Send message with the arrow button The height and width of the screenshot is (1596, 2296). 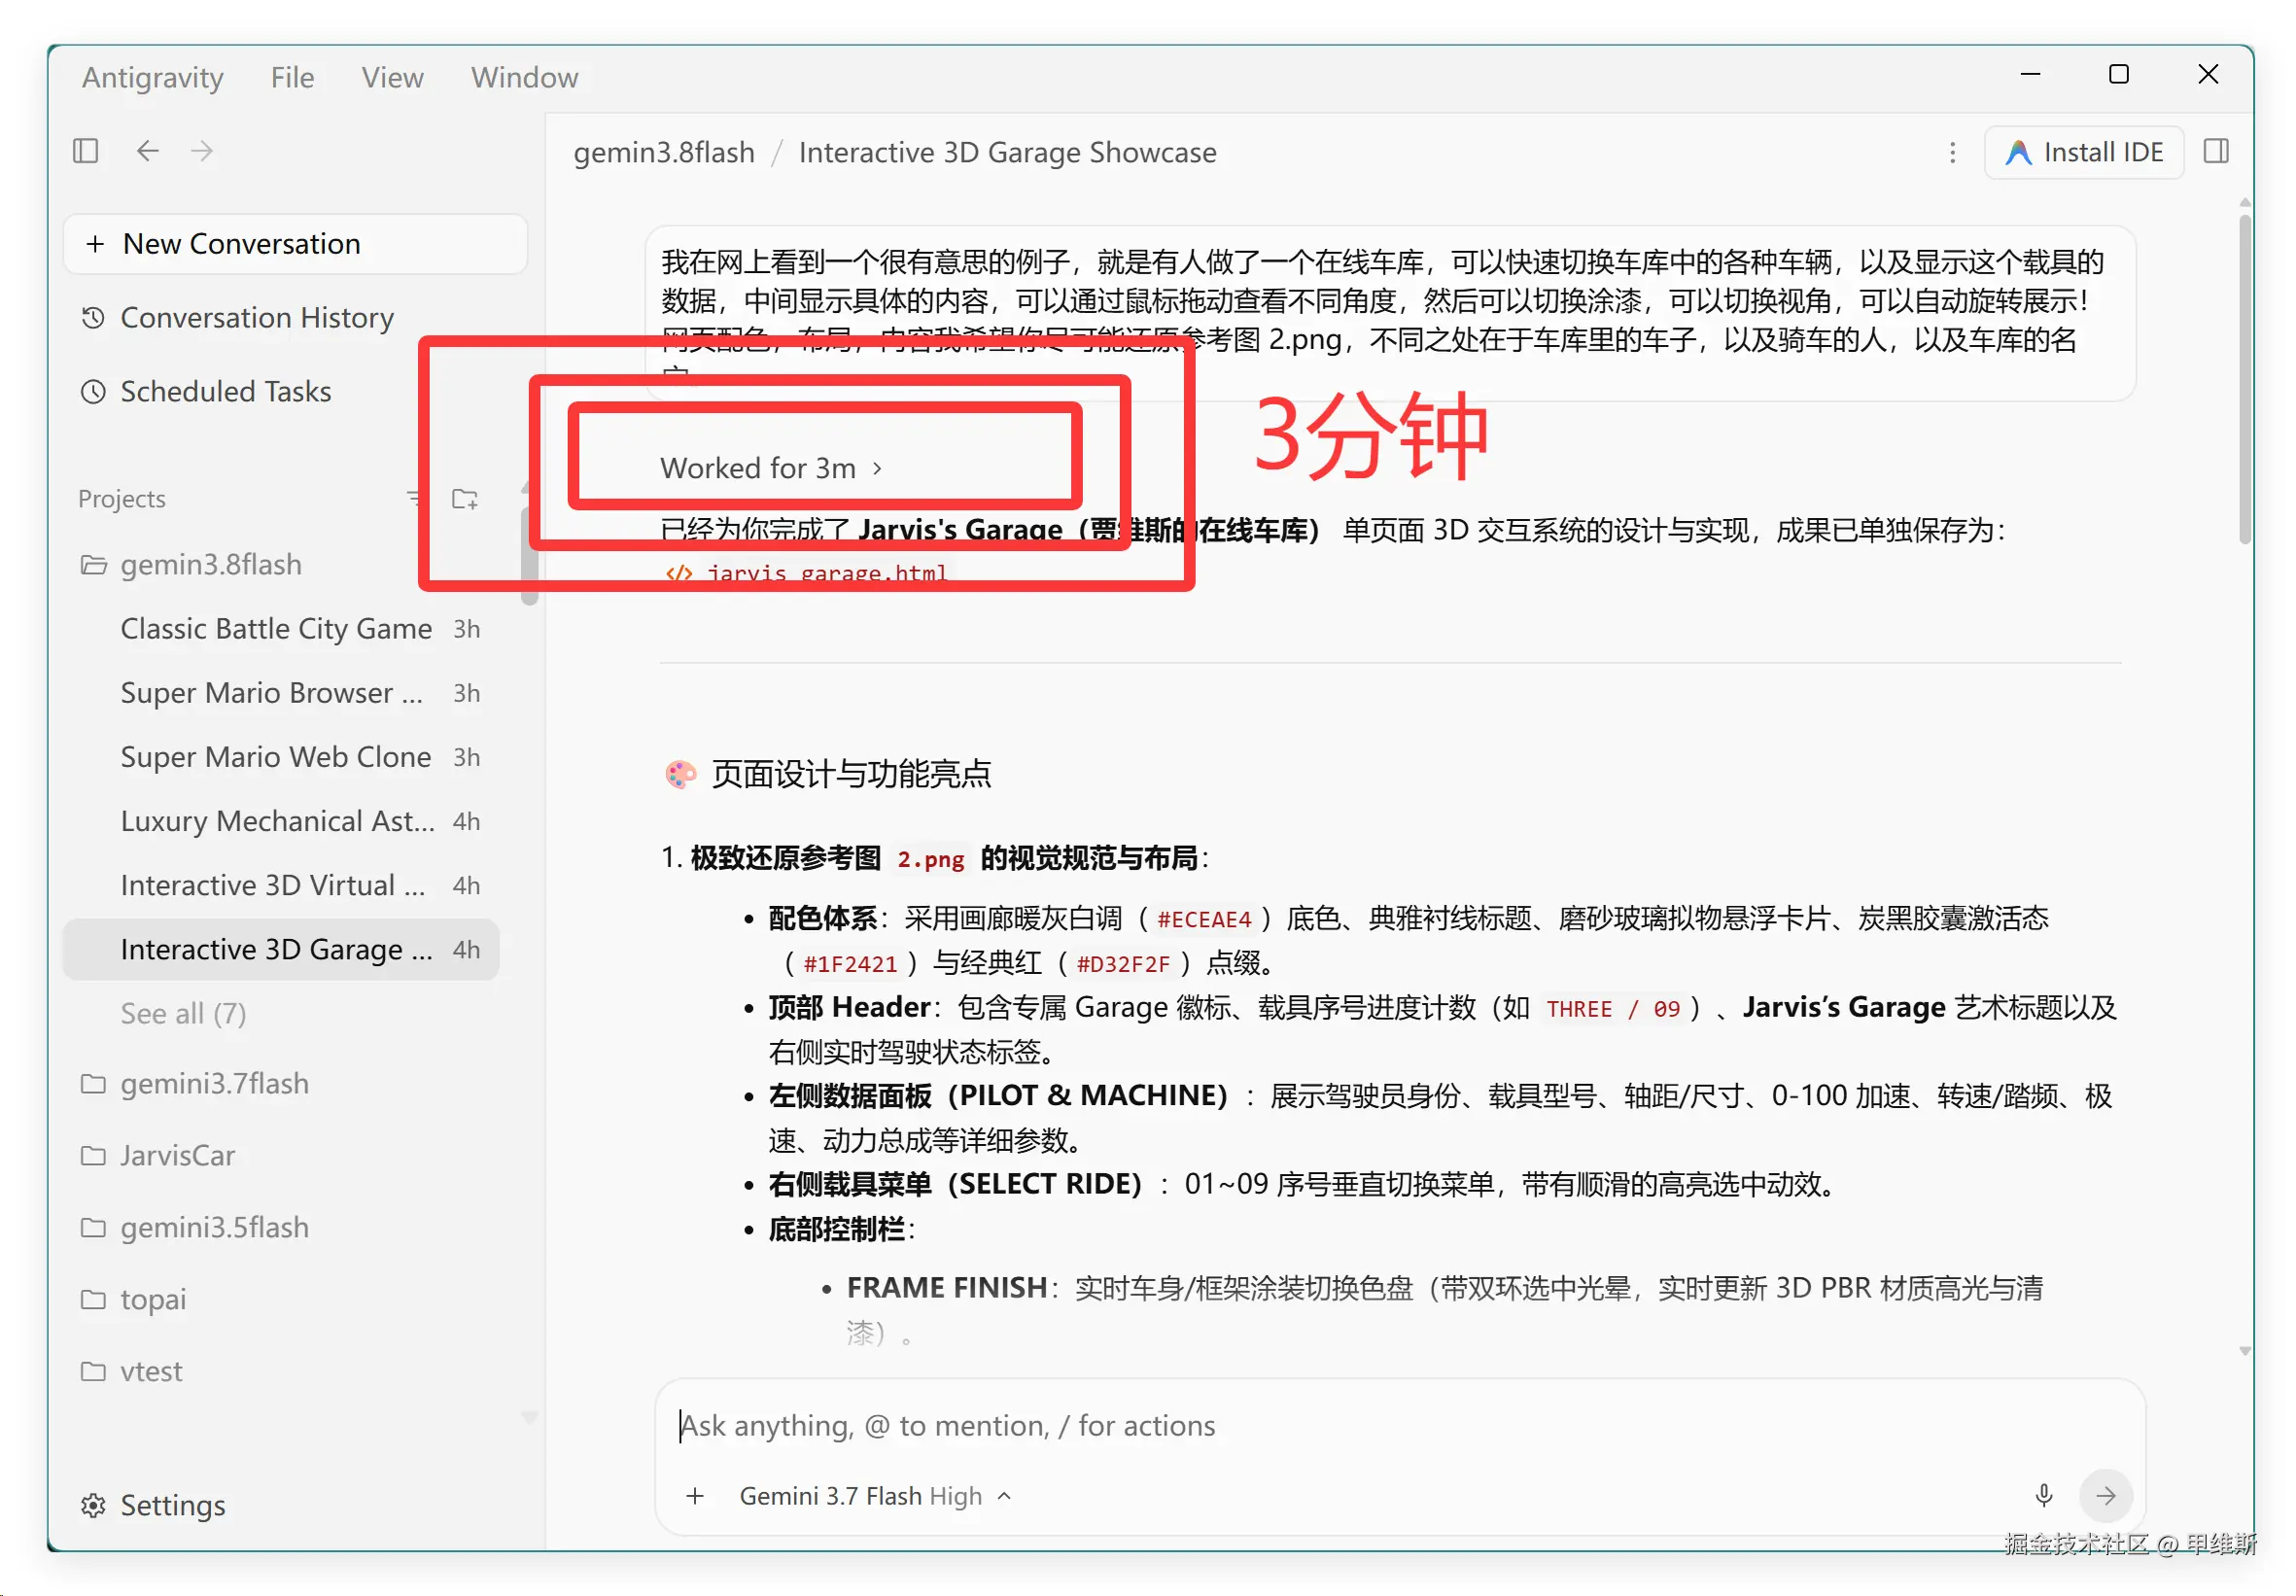(2105, 1494)
